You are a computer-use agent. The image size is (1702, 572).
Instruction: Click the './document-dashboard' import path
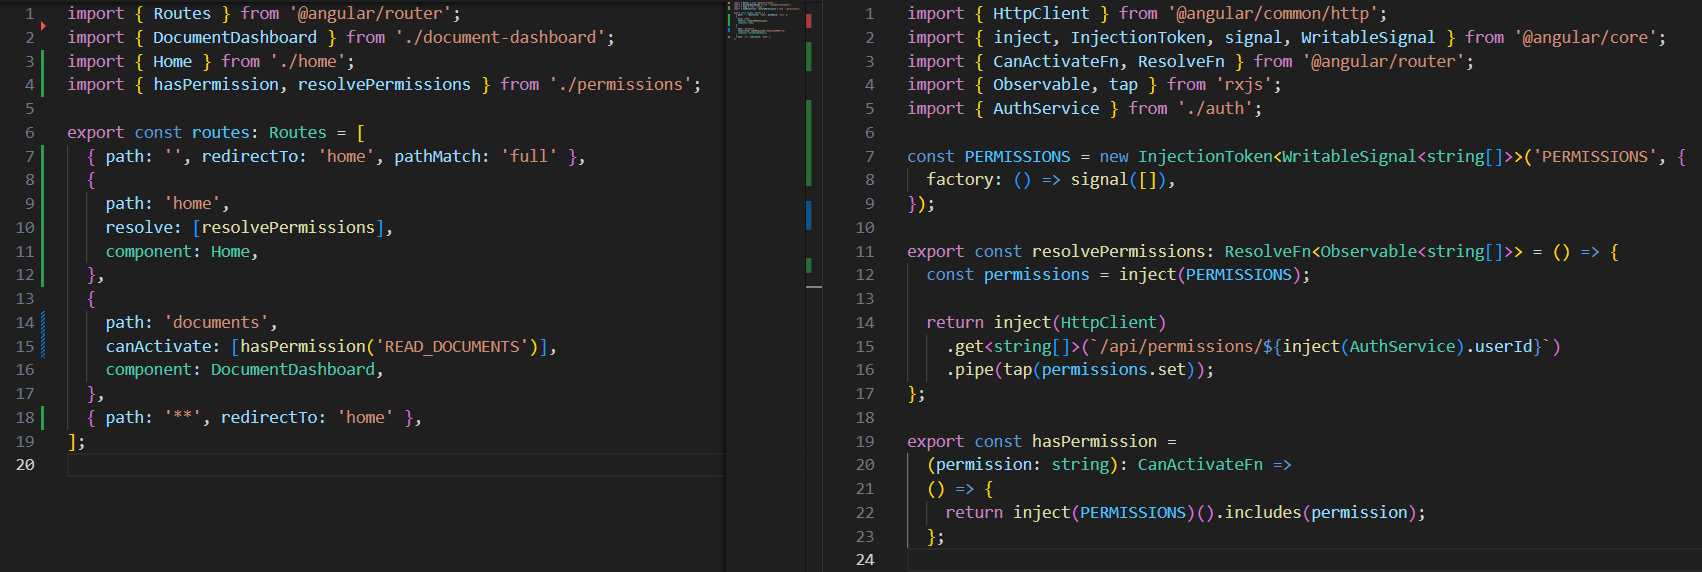pos(500,38)
